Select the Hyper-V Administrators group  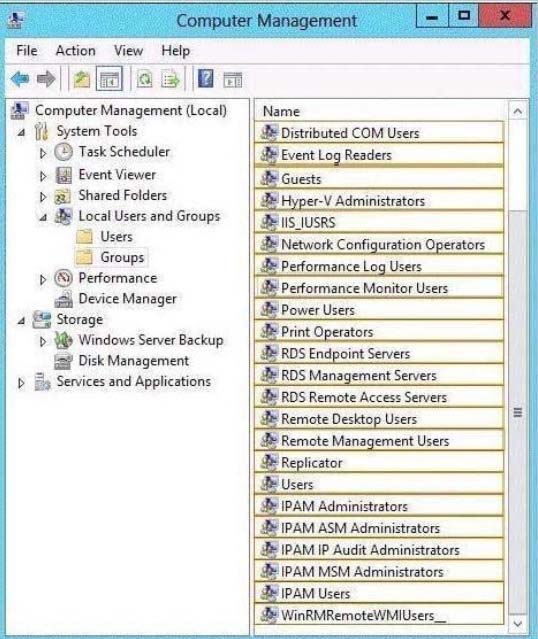point(379,201)
